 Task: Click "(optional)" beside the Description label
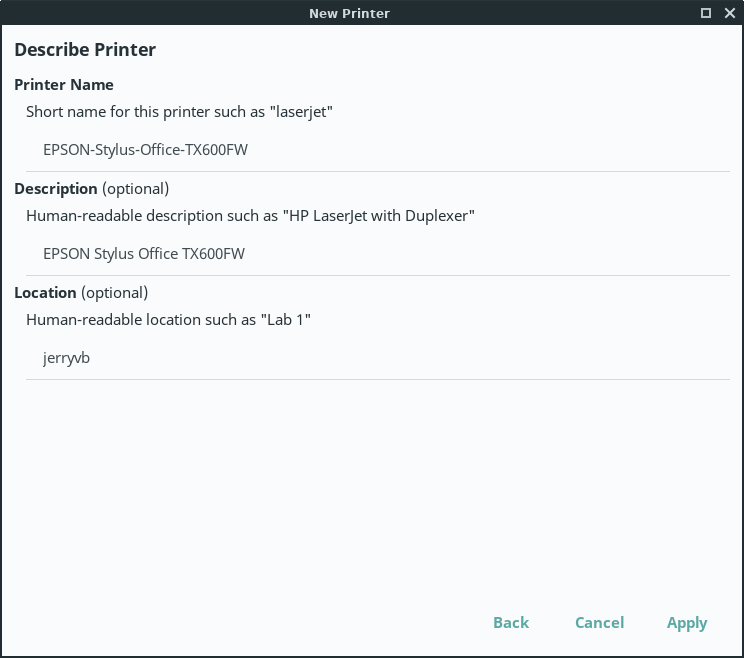135,189
